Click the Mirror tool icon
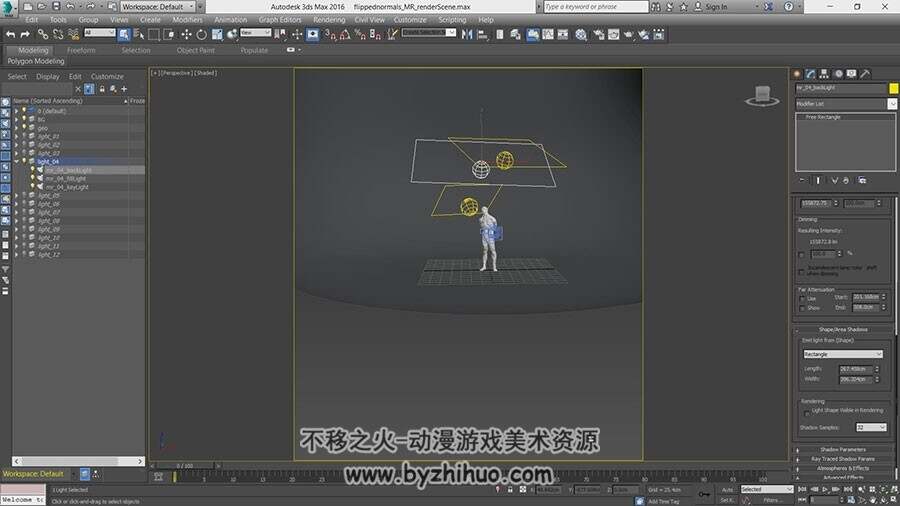The height and width of the screenshot is (506, 900). coord(467,35)
